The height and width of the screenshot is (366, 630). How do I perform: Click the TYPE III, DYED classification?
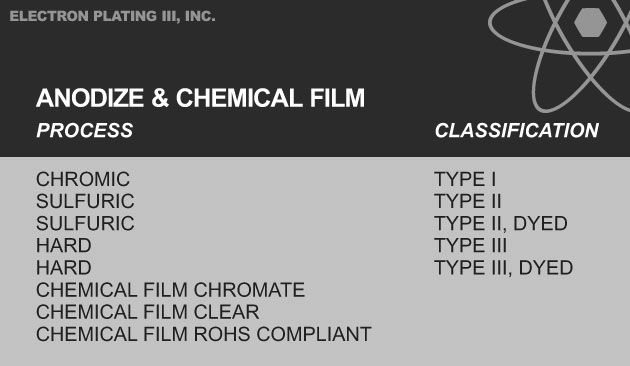pos(503,268)
